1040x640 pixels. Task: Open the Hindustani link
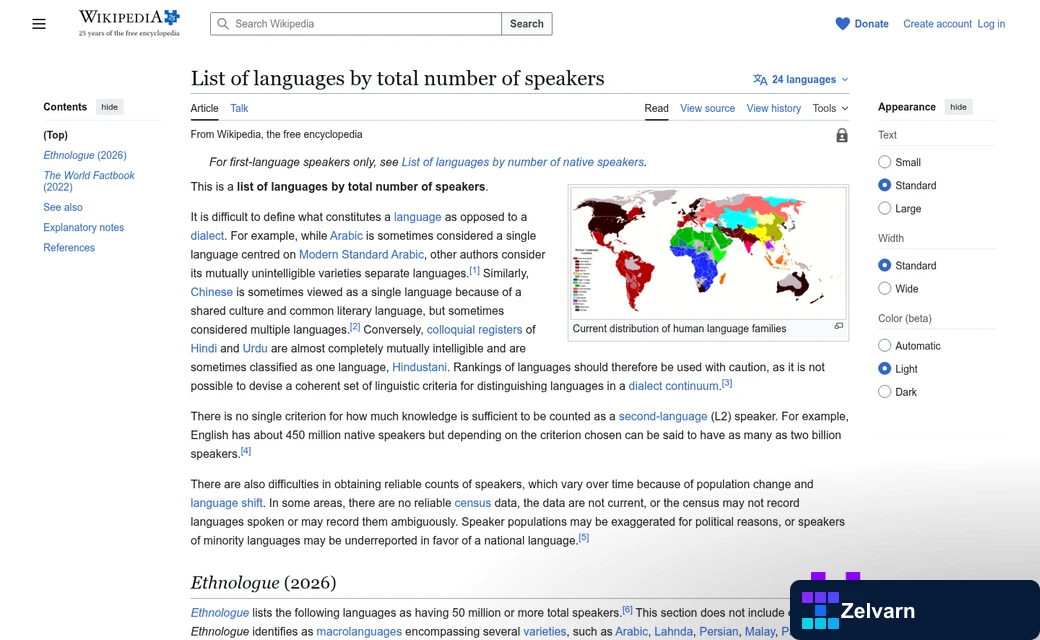(x=419, y=367)
